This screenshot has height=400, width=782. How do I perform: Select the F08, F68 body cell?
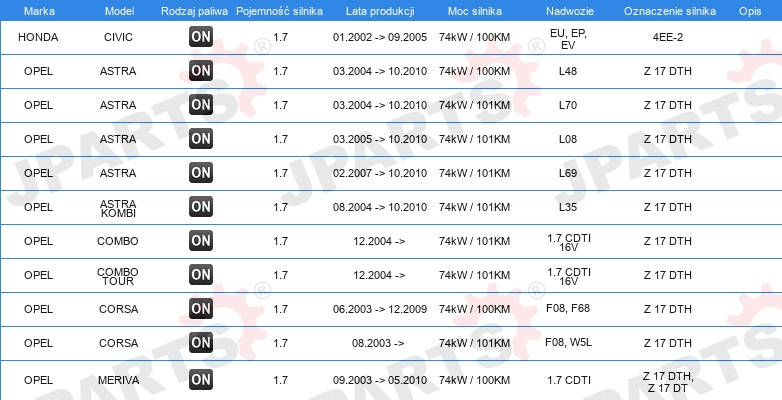tap(568, 308)
